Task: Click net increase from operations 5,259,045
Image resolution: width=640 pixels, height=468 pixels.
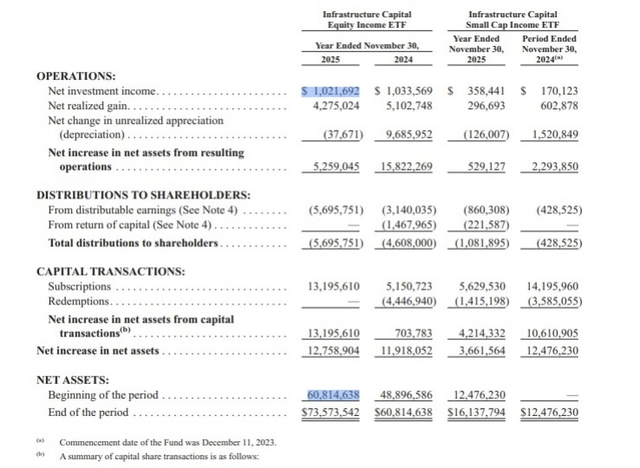Action: (336, 167)
